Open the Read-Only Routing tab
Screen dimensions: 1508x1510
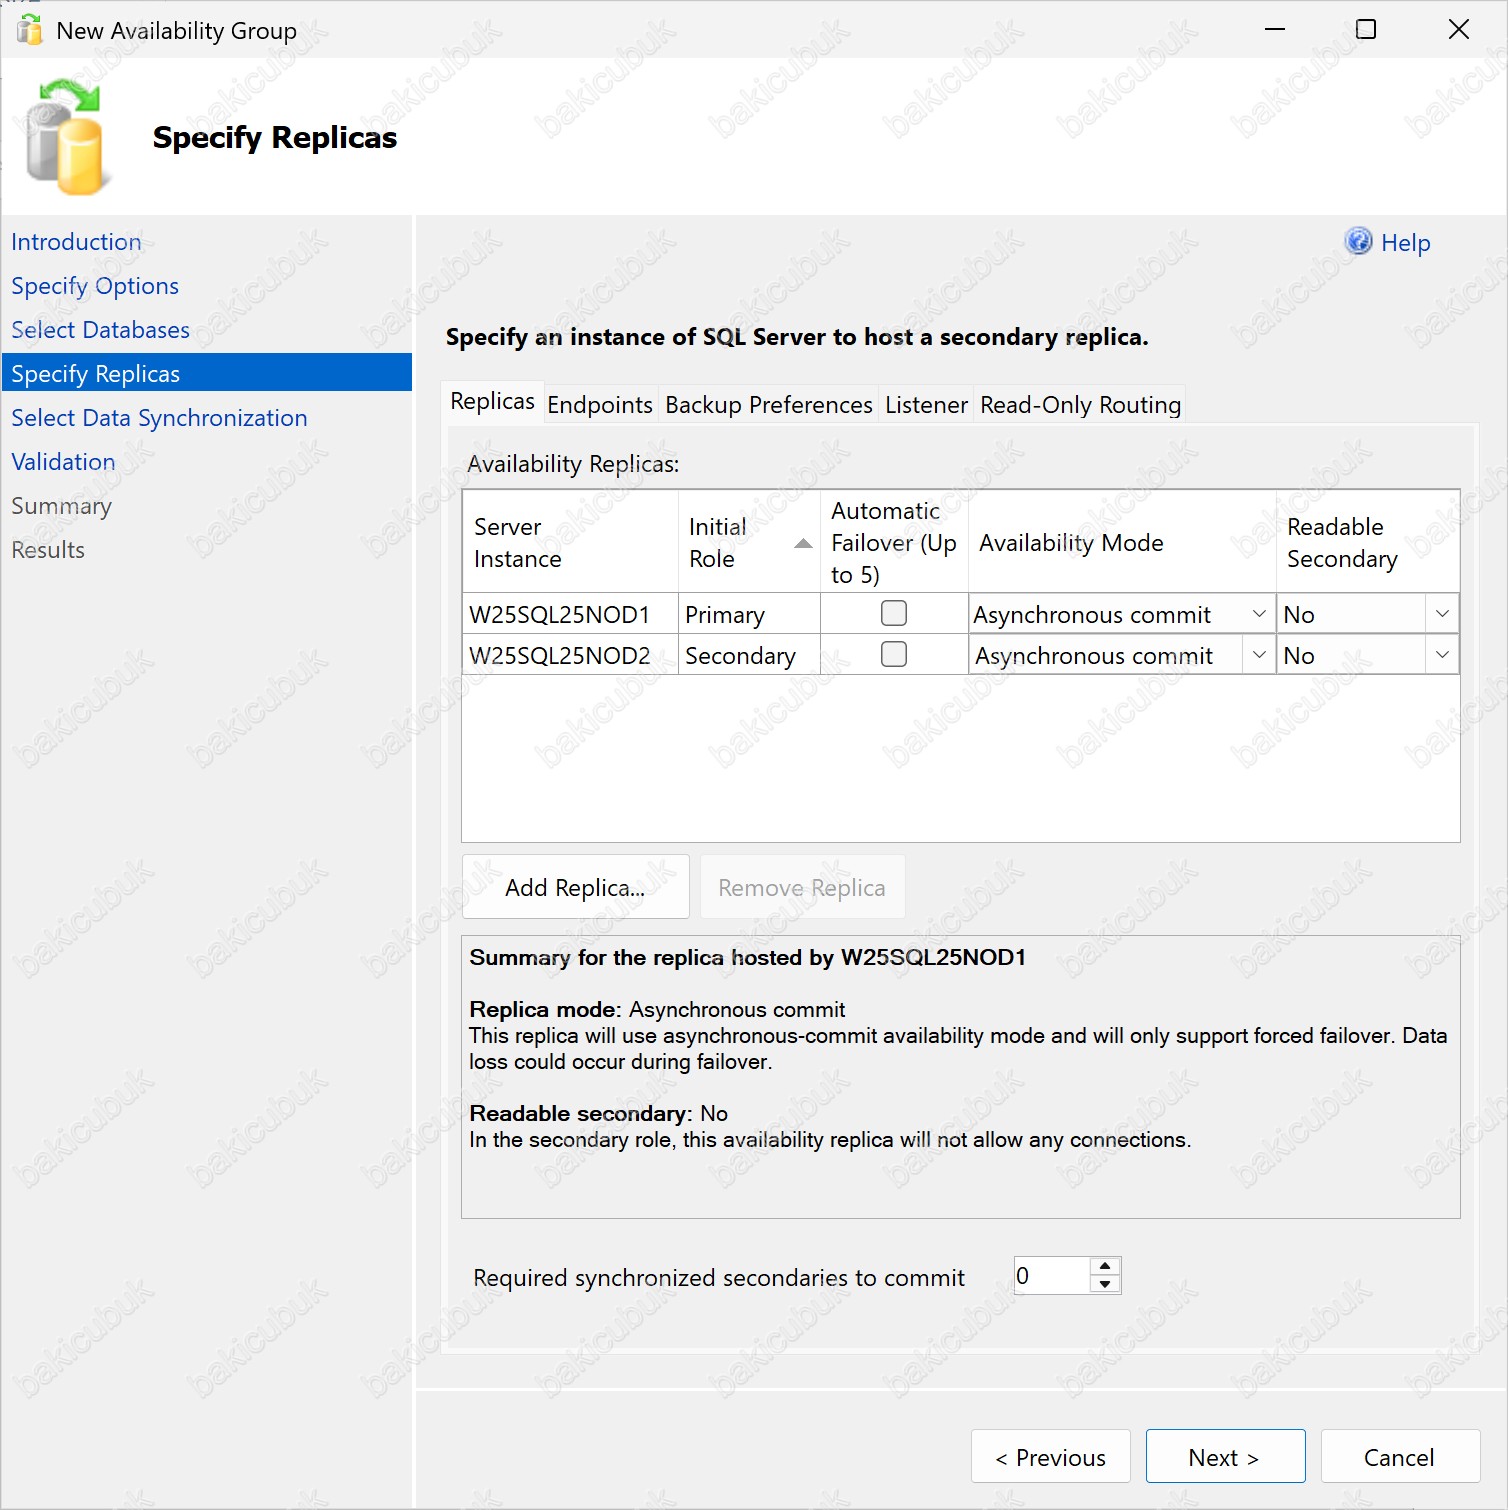1080,405
